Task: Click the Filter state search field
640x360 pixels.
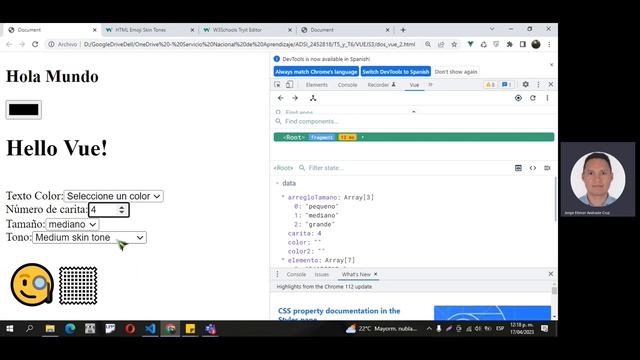Action: click(404, 168)
